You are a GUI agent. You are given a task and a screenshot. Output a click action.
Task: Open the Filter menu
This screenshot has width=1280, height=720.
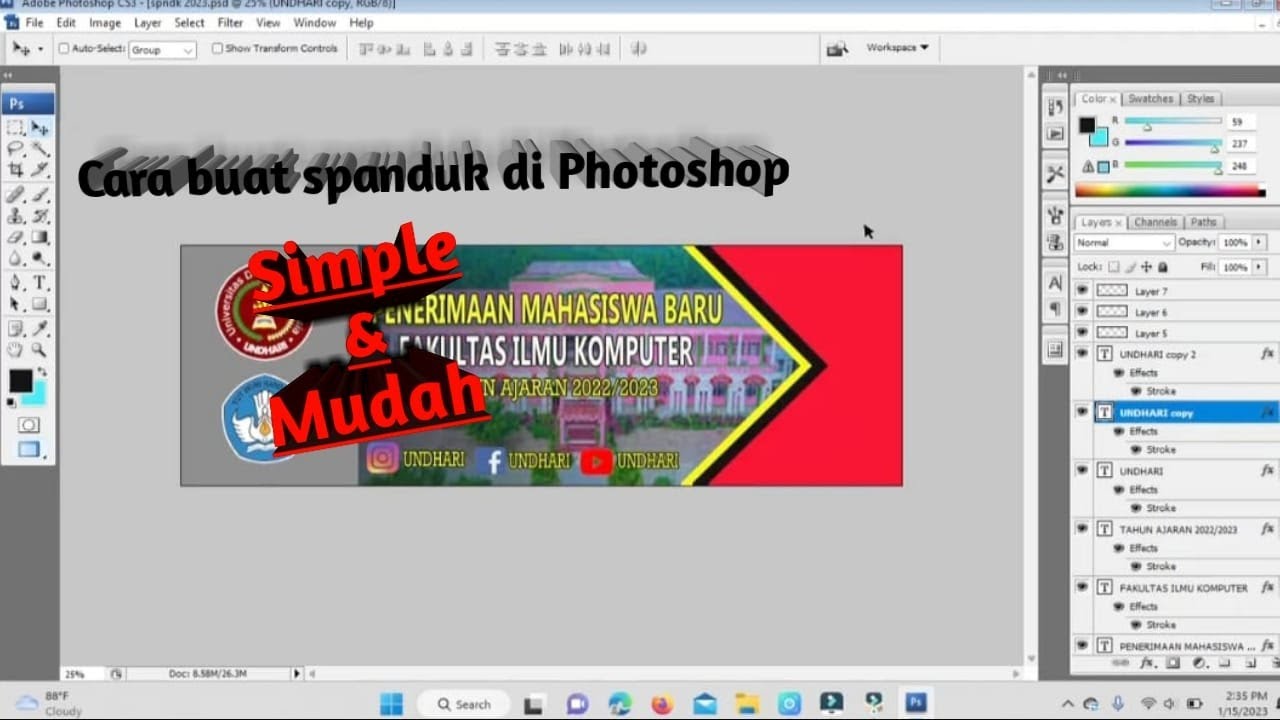tap(230, 22)
